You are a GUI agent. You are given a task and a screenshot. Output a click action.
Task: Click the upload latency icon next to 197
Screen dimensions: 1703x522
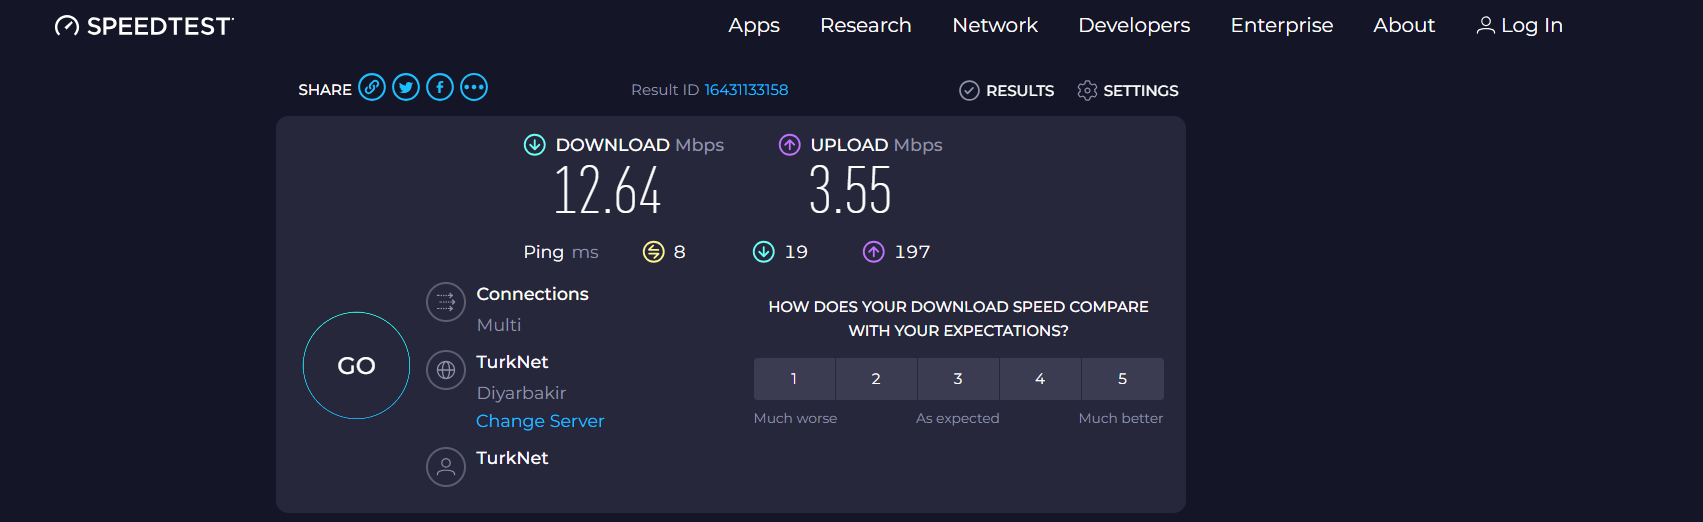[x=874, y=252]
